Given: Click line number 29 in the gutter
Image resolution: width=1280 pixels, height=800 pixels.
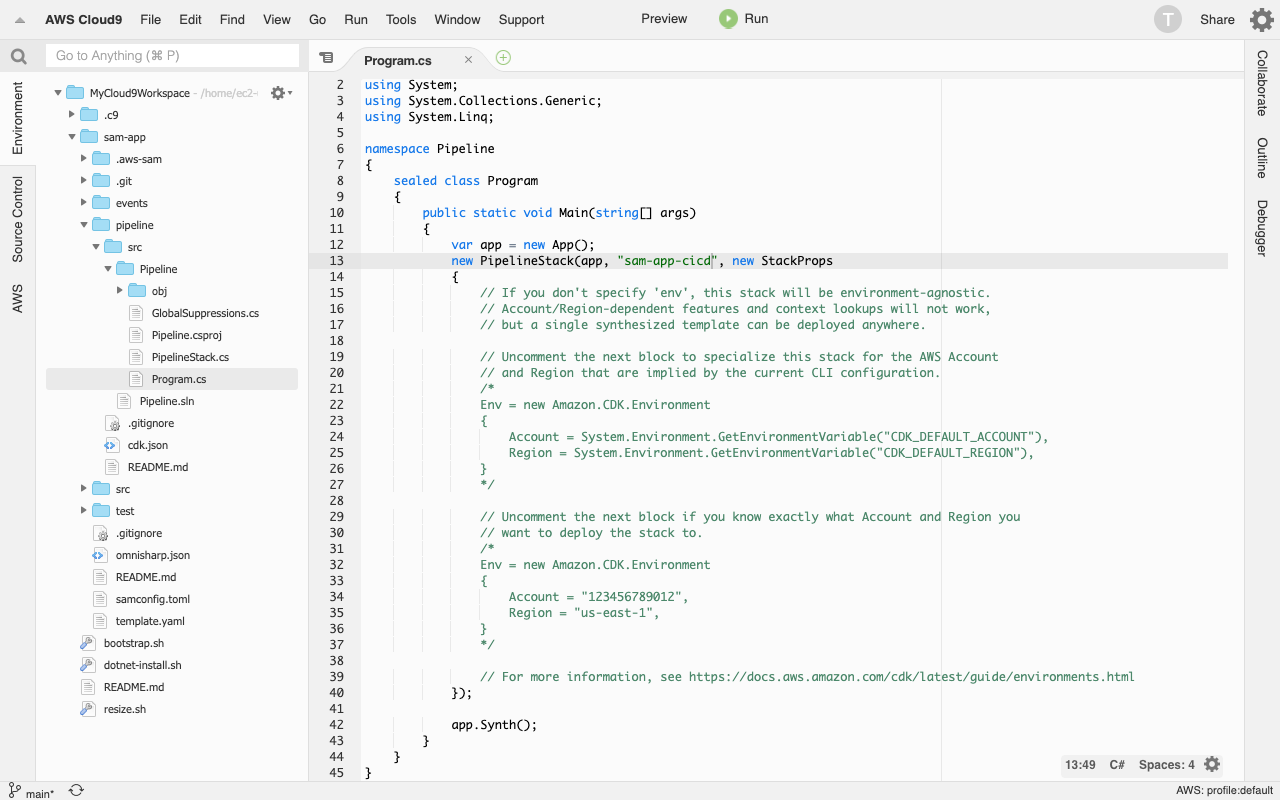Looking at the screenshot, I should click(x=337, y=517).
